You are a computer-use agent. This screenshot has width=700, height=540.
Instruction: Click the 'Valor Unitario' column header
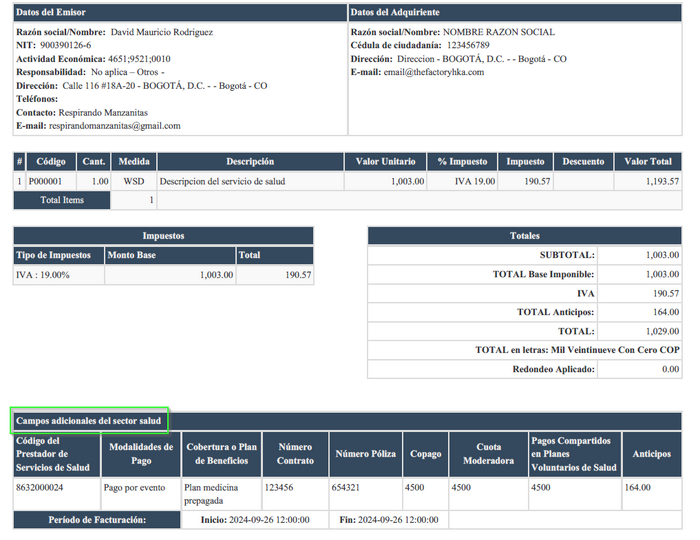(385, 161)
